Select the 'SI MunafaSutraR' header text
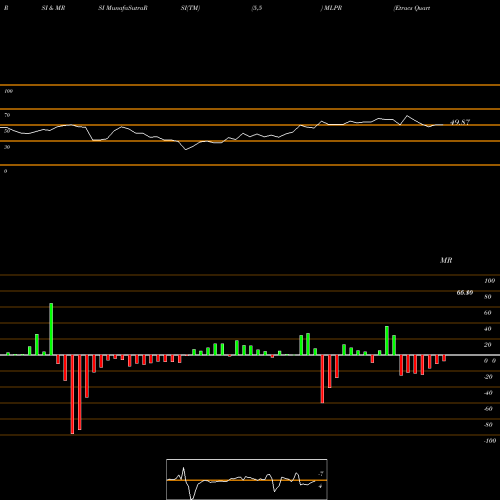The width and height of the screenshot is (500, 500). click(x=123, y=8)
